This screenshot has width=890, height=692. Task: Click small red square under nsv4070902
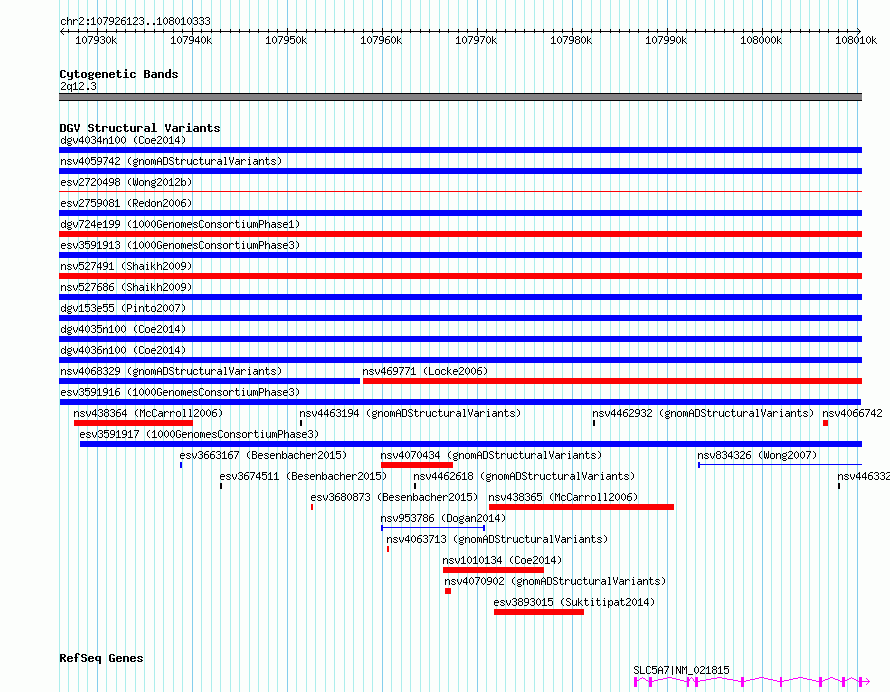pyautogui.click(x=448, y=591)
